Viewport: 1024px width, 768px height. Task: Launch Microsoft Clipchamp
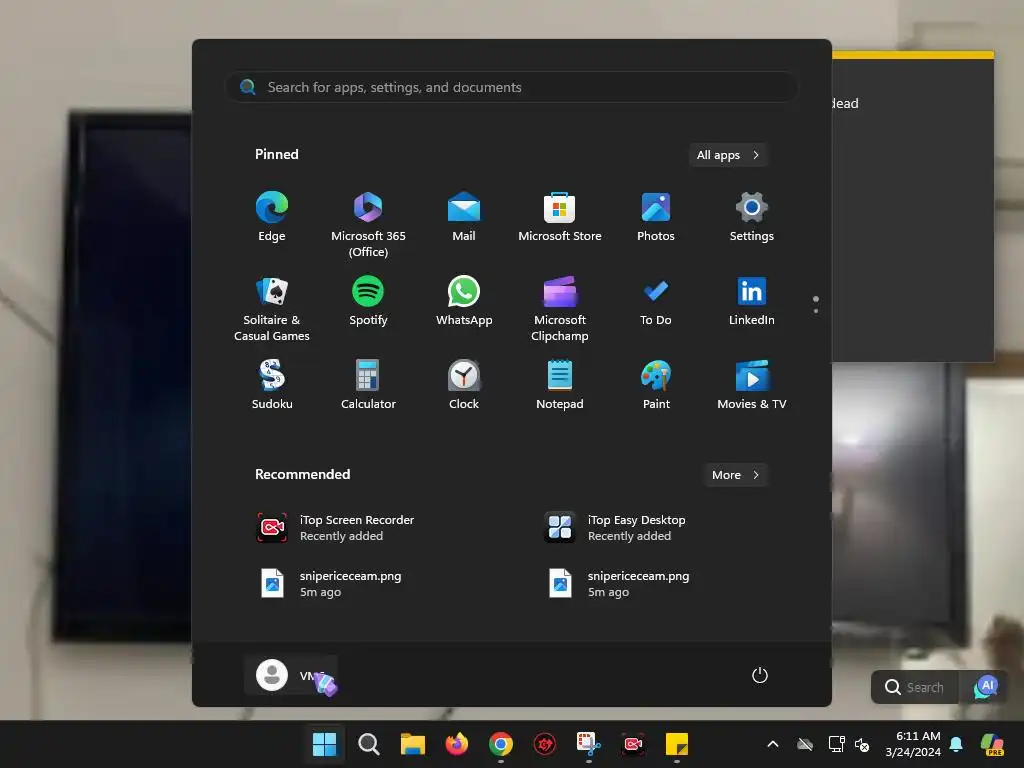560,308
